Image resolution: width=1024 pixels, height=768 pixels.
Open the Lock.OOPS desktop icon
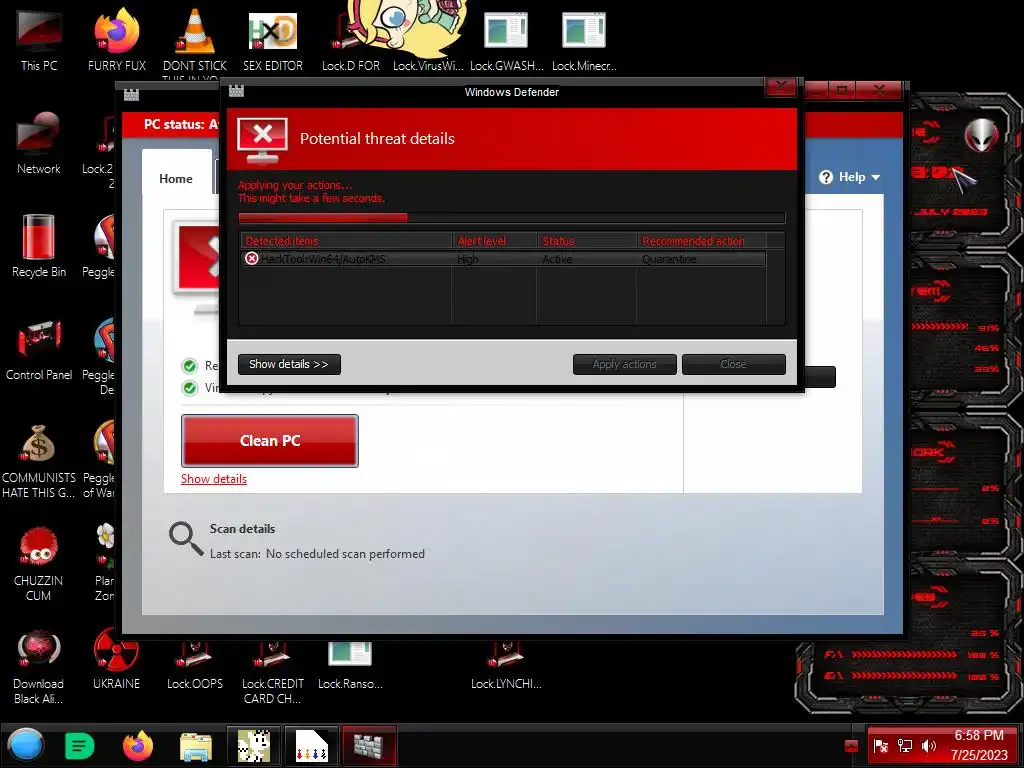click(x=195, y=666)
